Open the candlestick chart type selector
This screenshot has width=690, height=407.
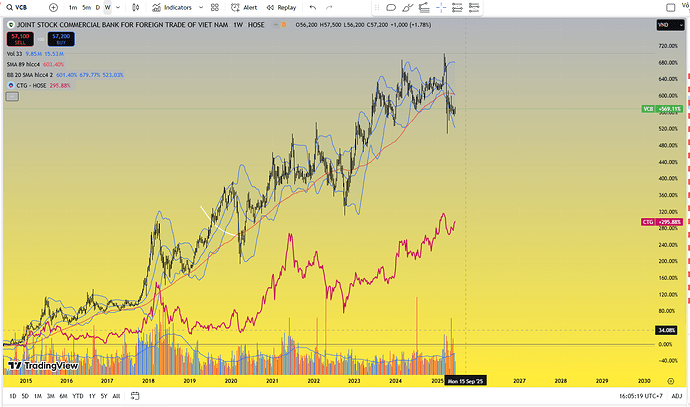click(136, 7)
